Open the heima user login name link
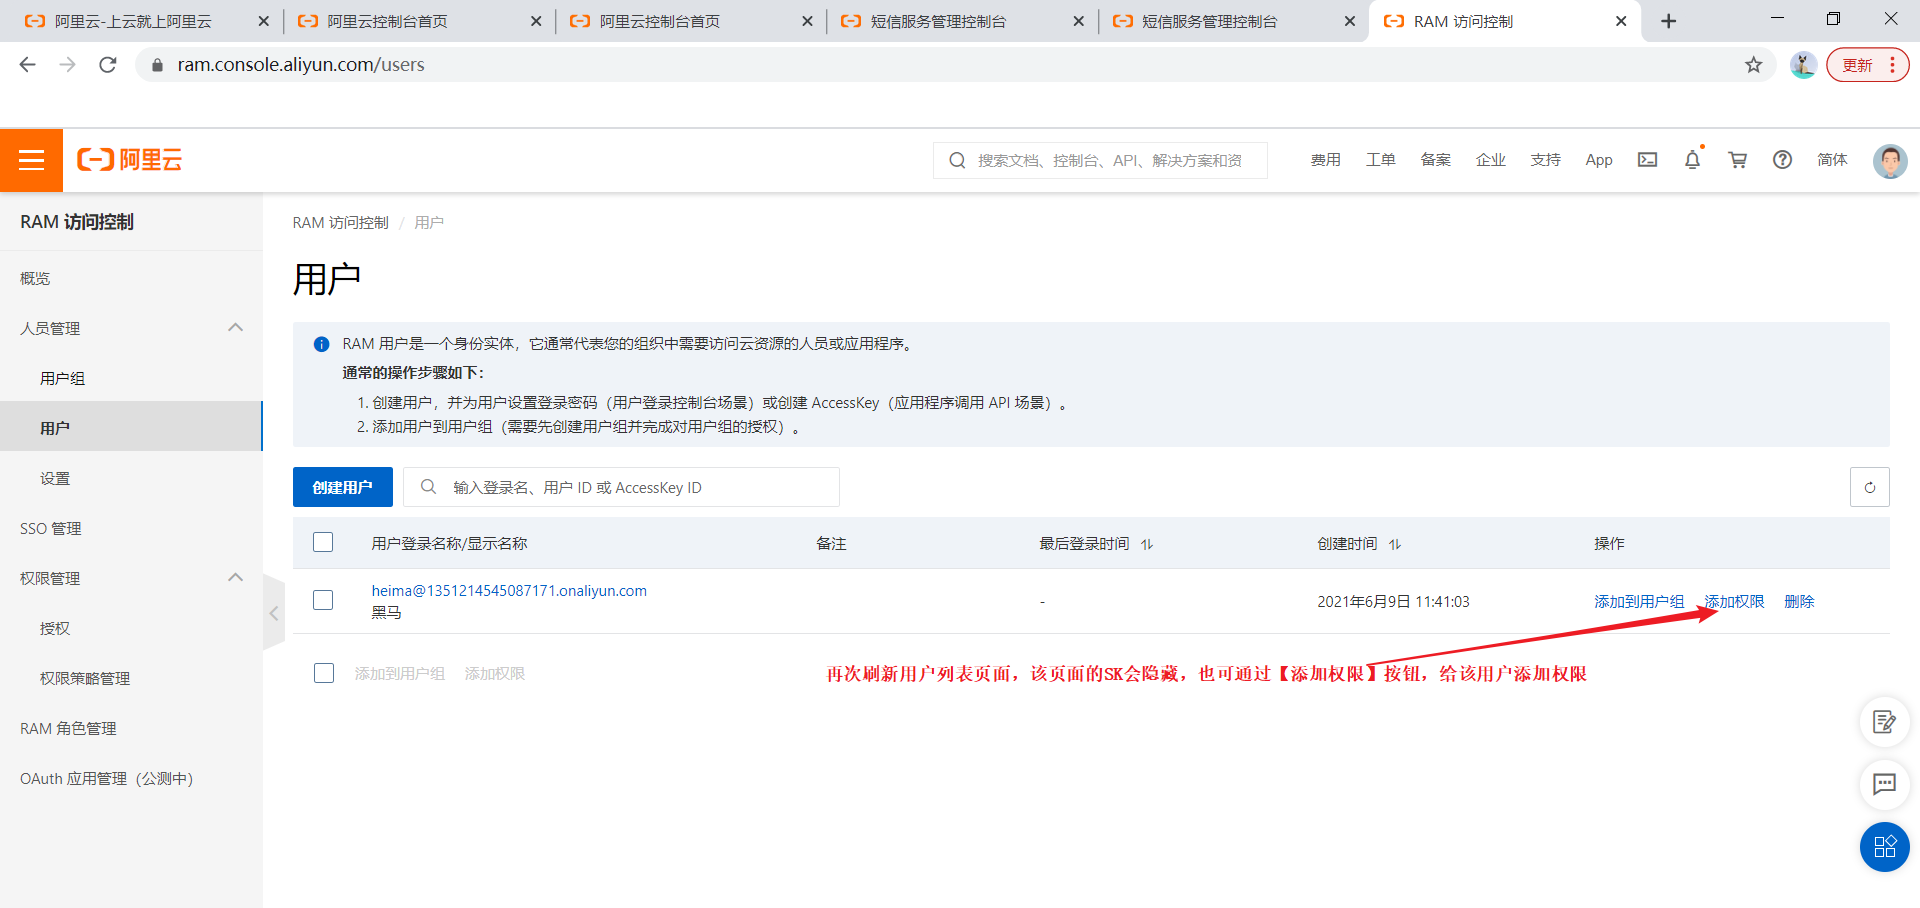 point(509,591)
